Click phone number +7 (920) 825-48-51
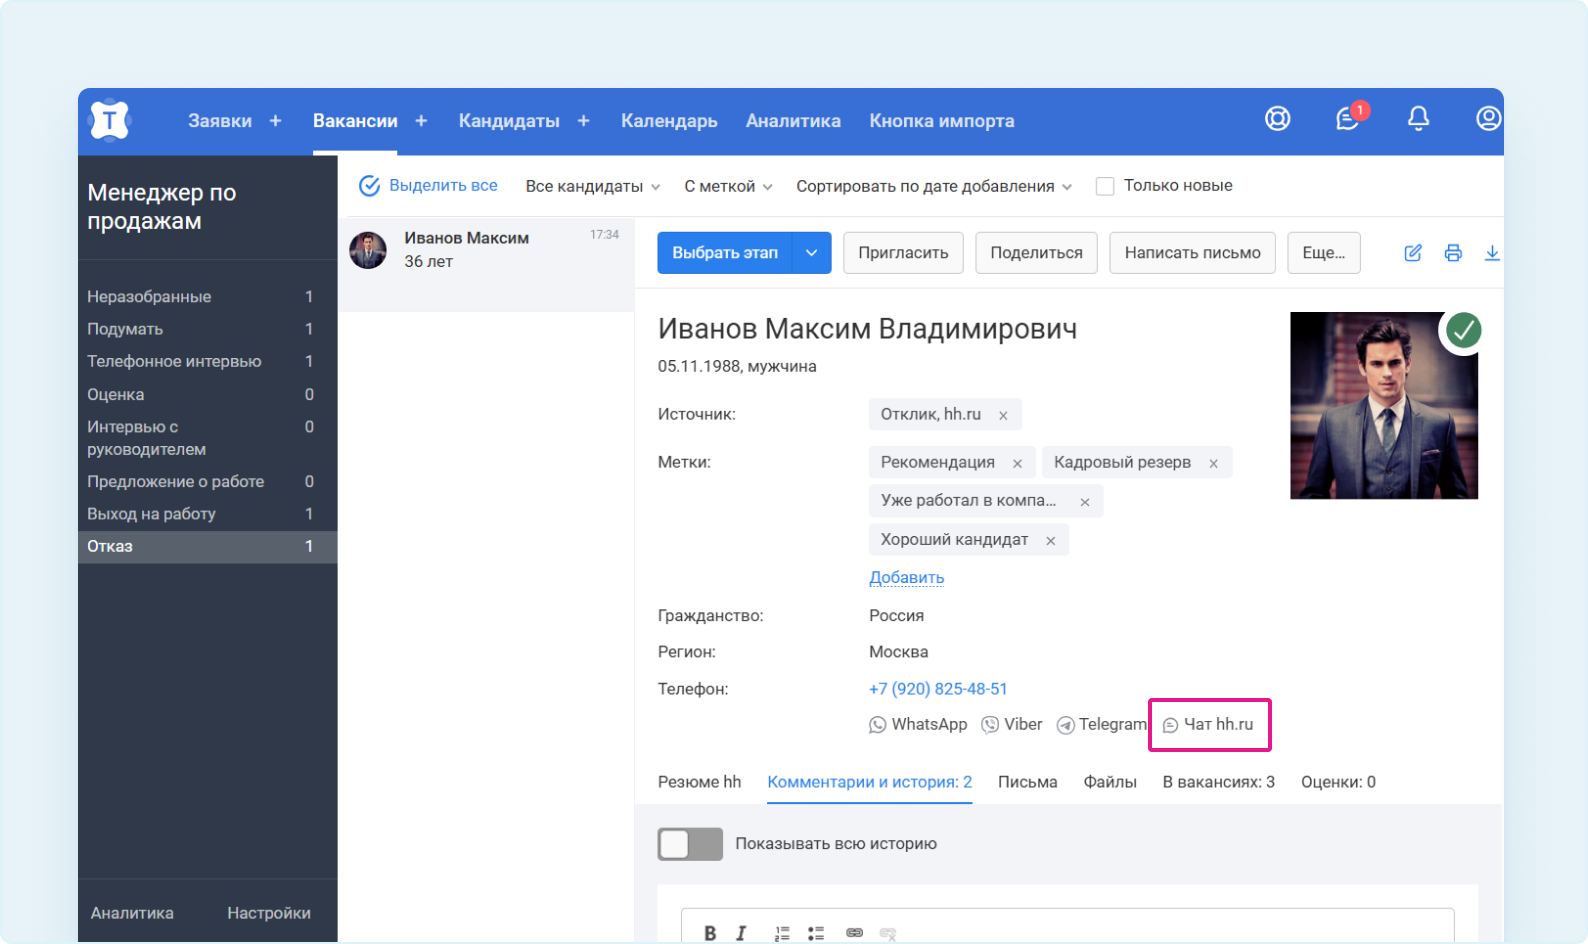Viewport: 1588px width, 944px height. 938,689
